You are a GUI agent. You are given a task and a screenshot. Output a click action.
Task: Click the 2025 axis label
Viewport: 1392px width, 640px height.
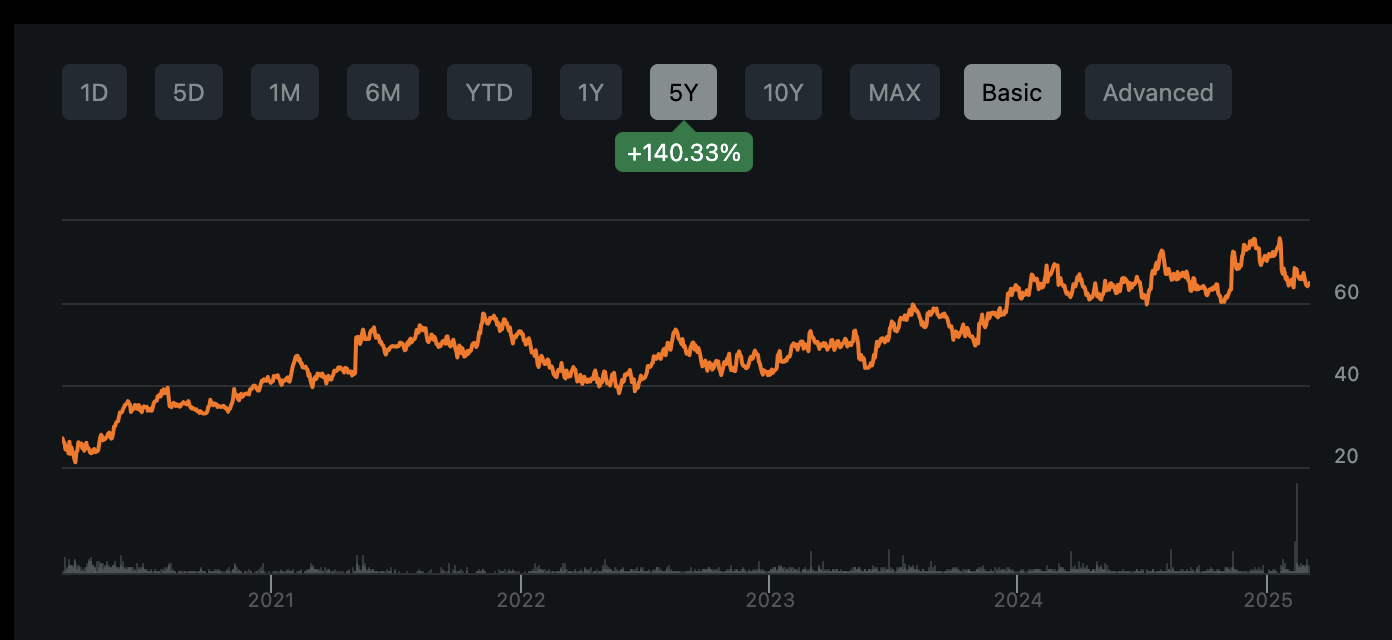tap(1269, 600)
